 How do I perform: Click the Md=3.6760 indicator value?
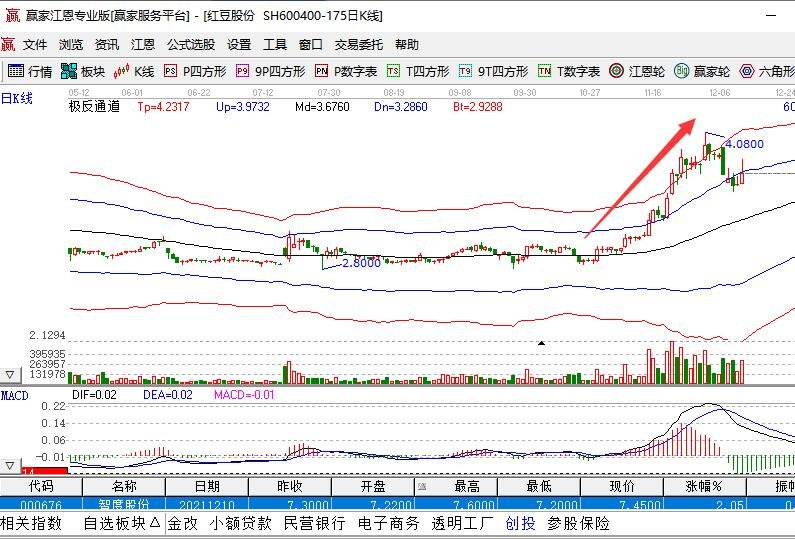click(x=322, y=106)
